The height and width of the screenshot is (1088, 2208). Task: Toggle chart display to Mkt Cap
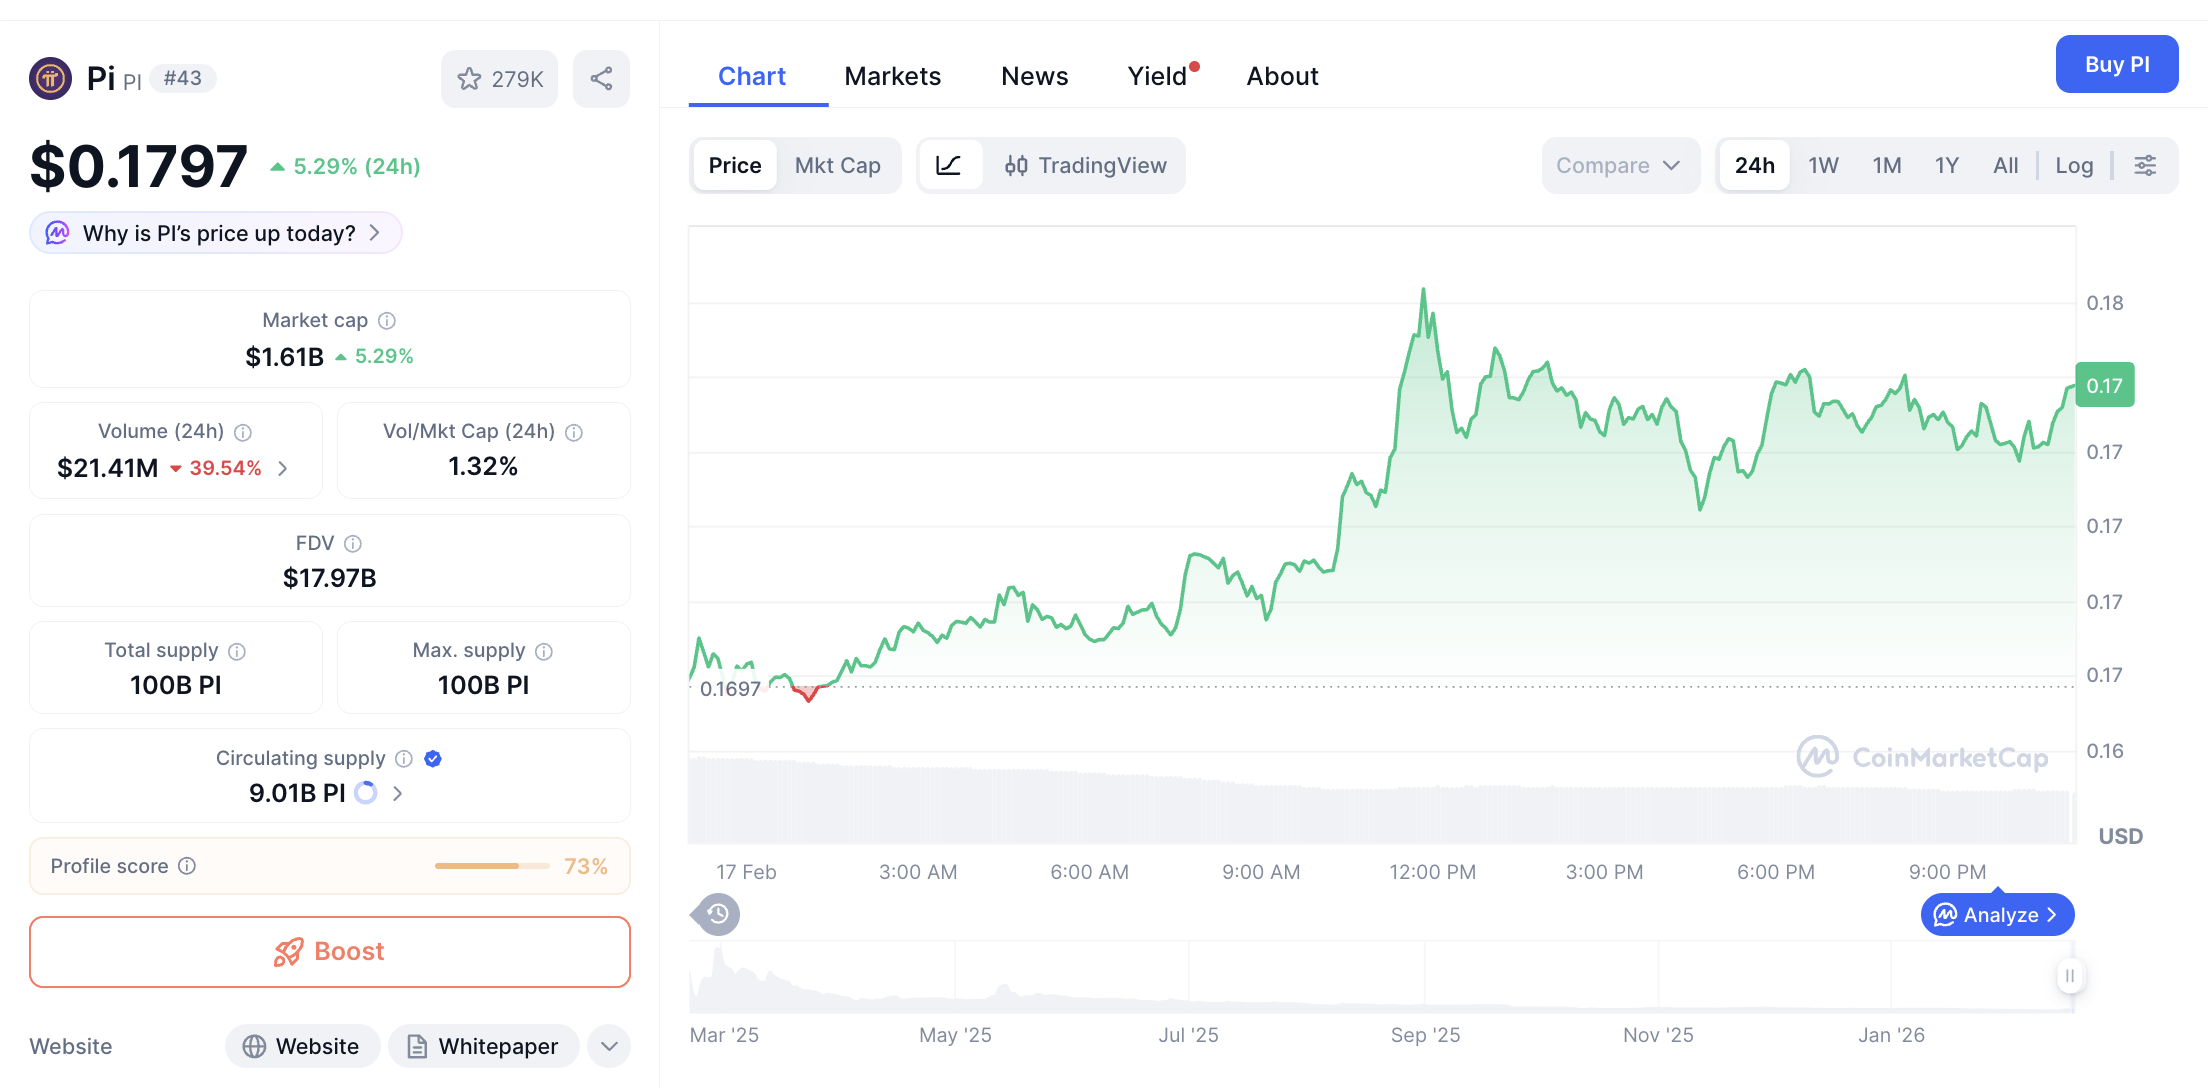point(838,165)
